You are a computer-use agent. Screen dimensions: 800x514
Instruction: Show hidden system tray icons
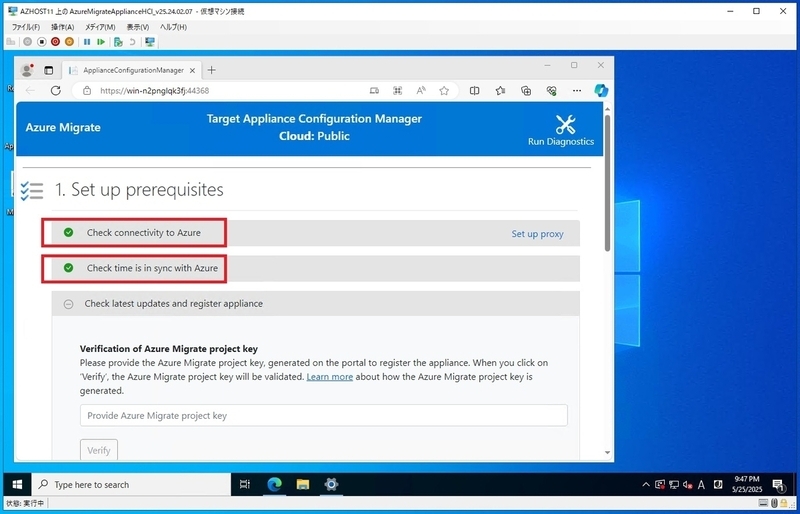tap(646, 485)
